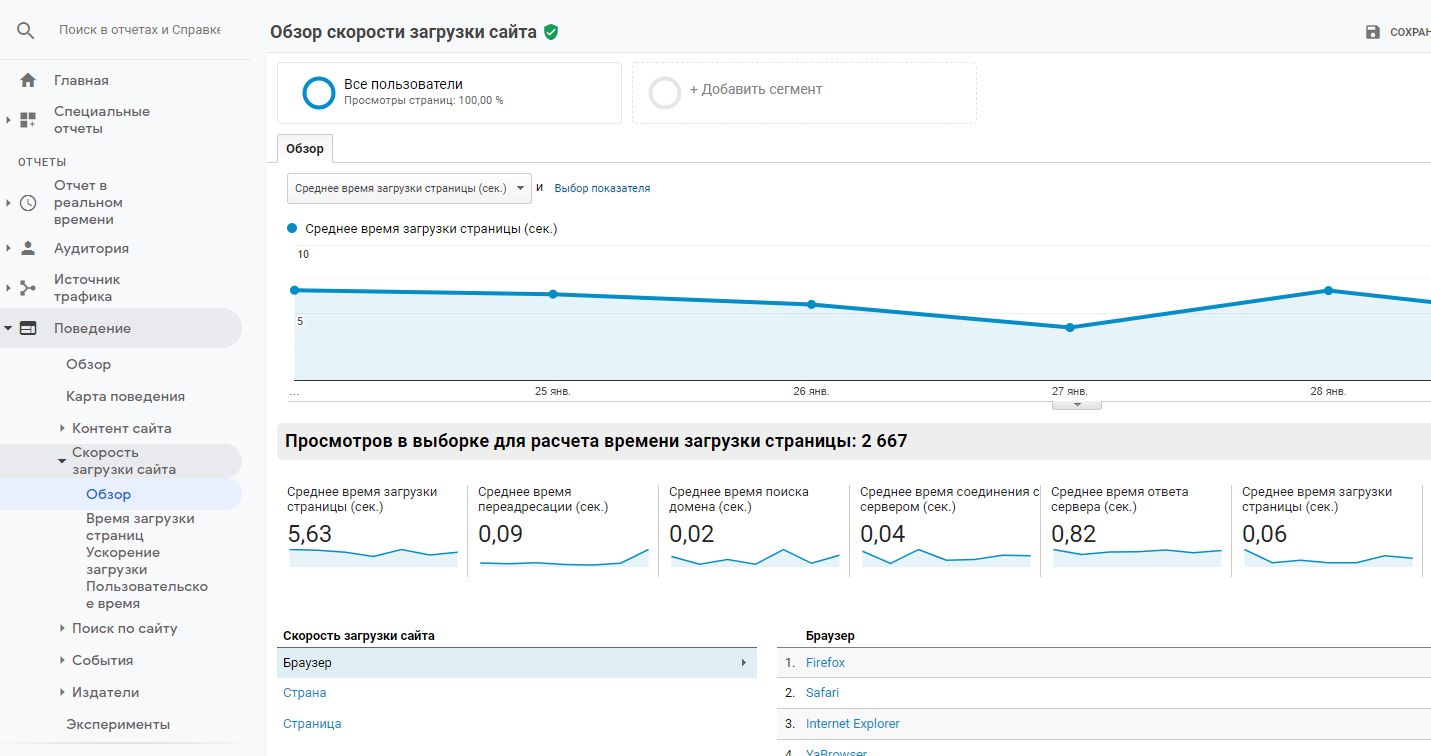
Task: Click the save floppy disk icon
Action: pos(1373,32)
